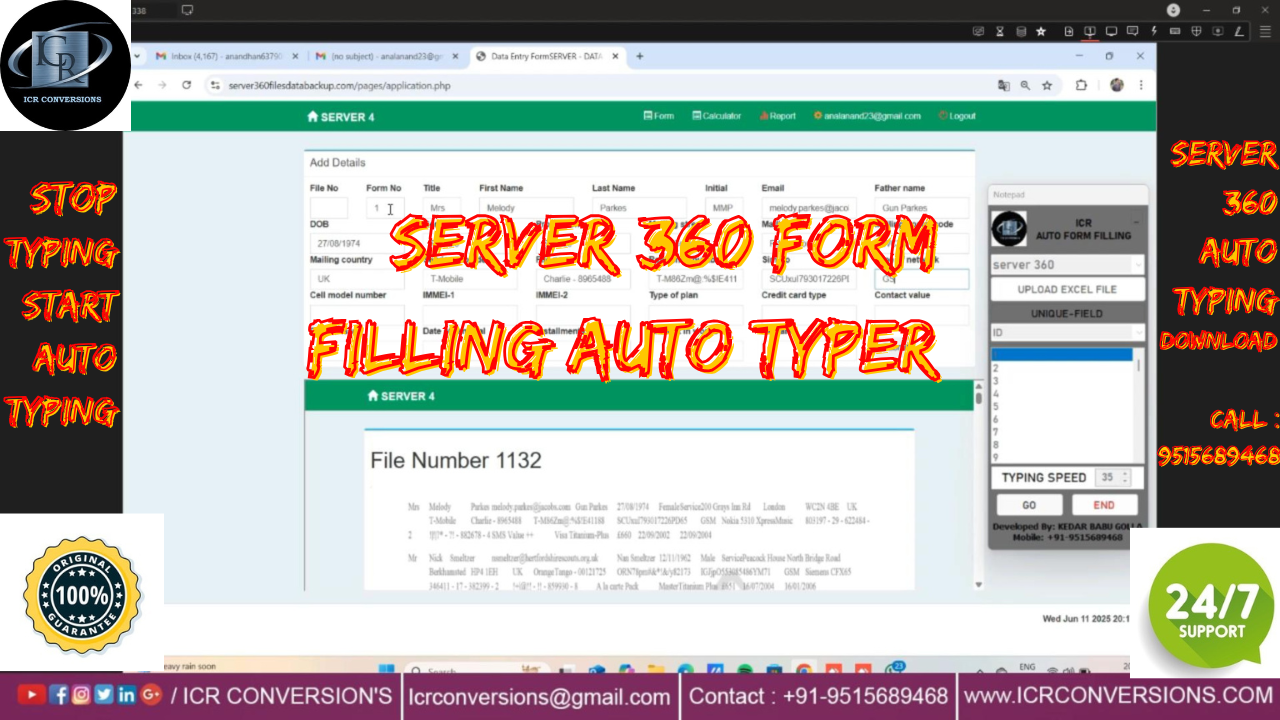Click the UPLOAD EXCEL FILE button
The width and height of the screenshot is (1280, 720).
point(1066,289)
